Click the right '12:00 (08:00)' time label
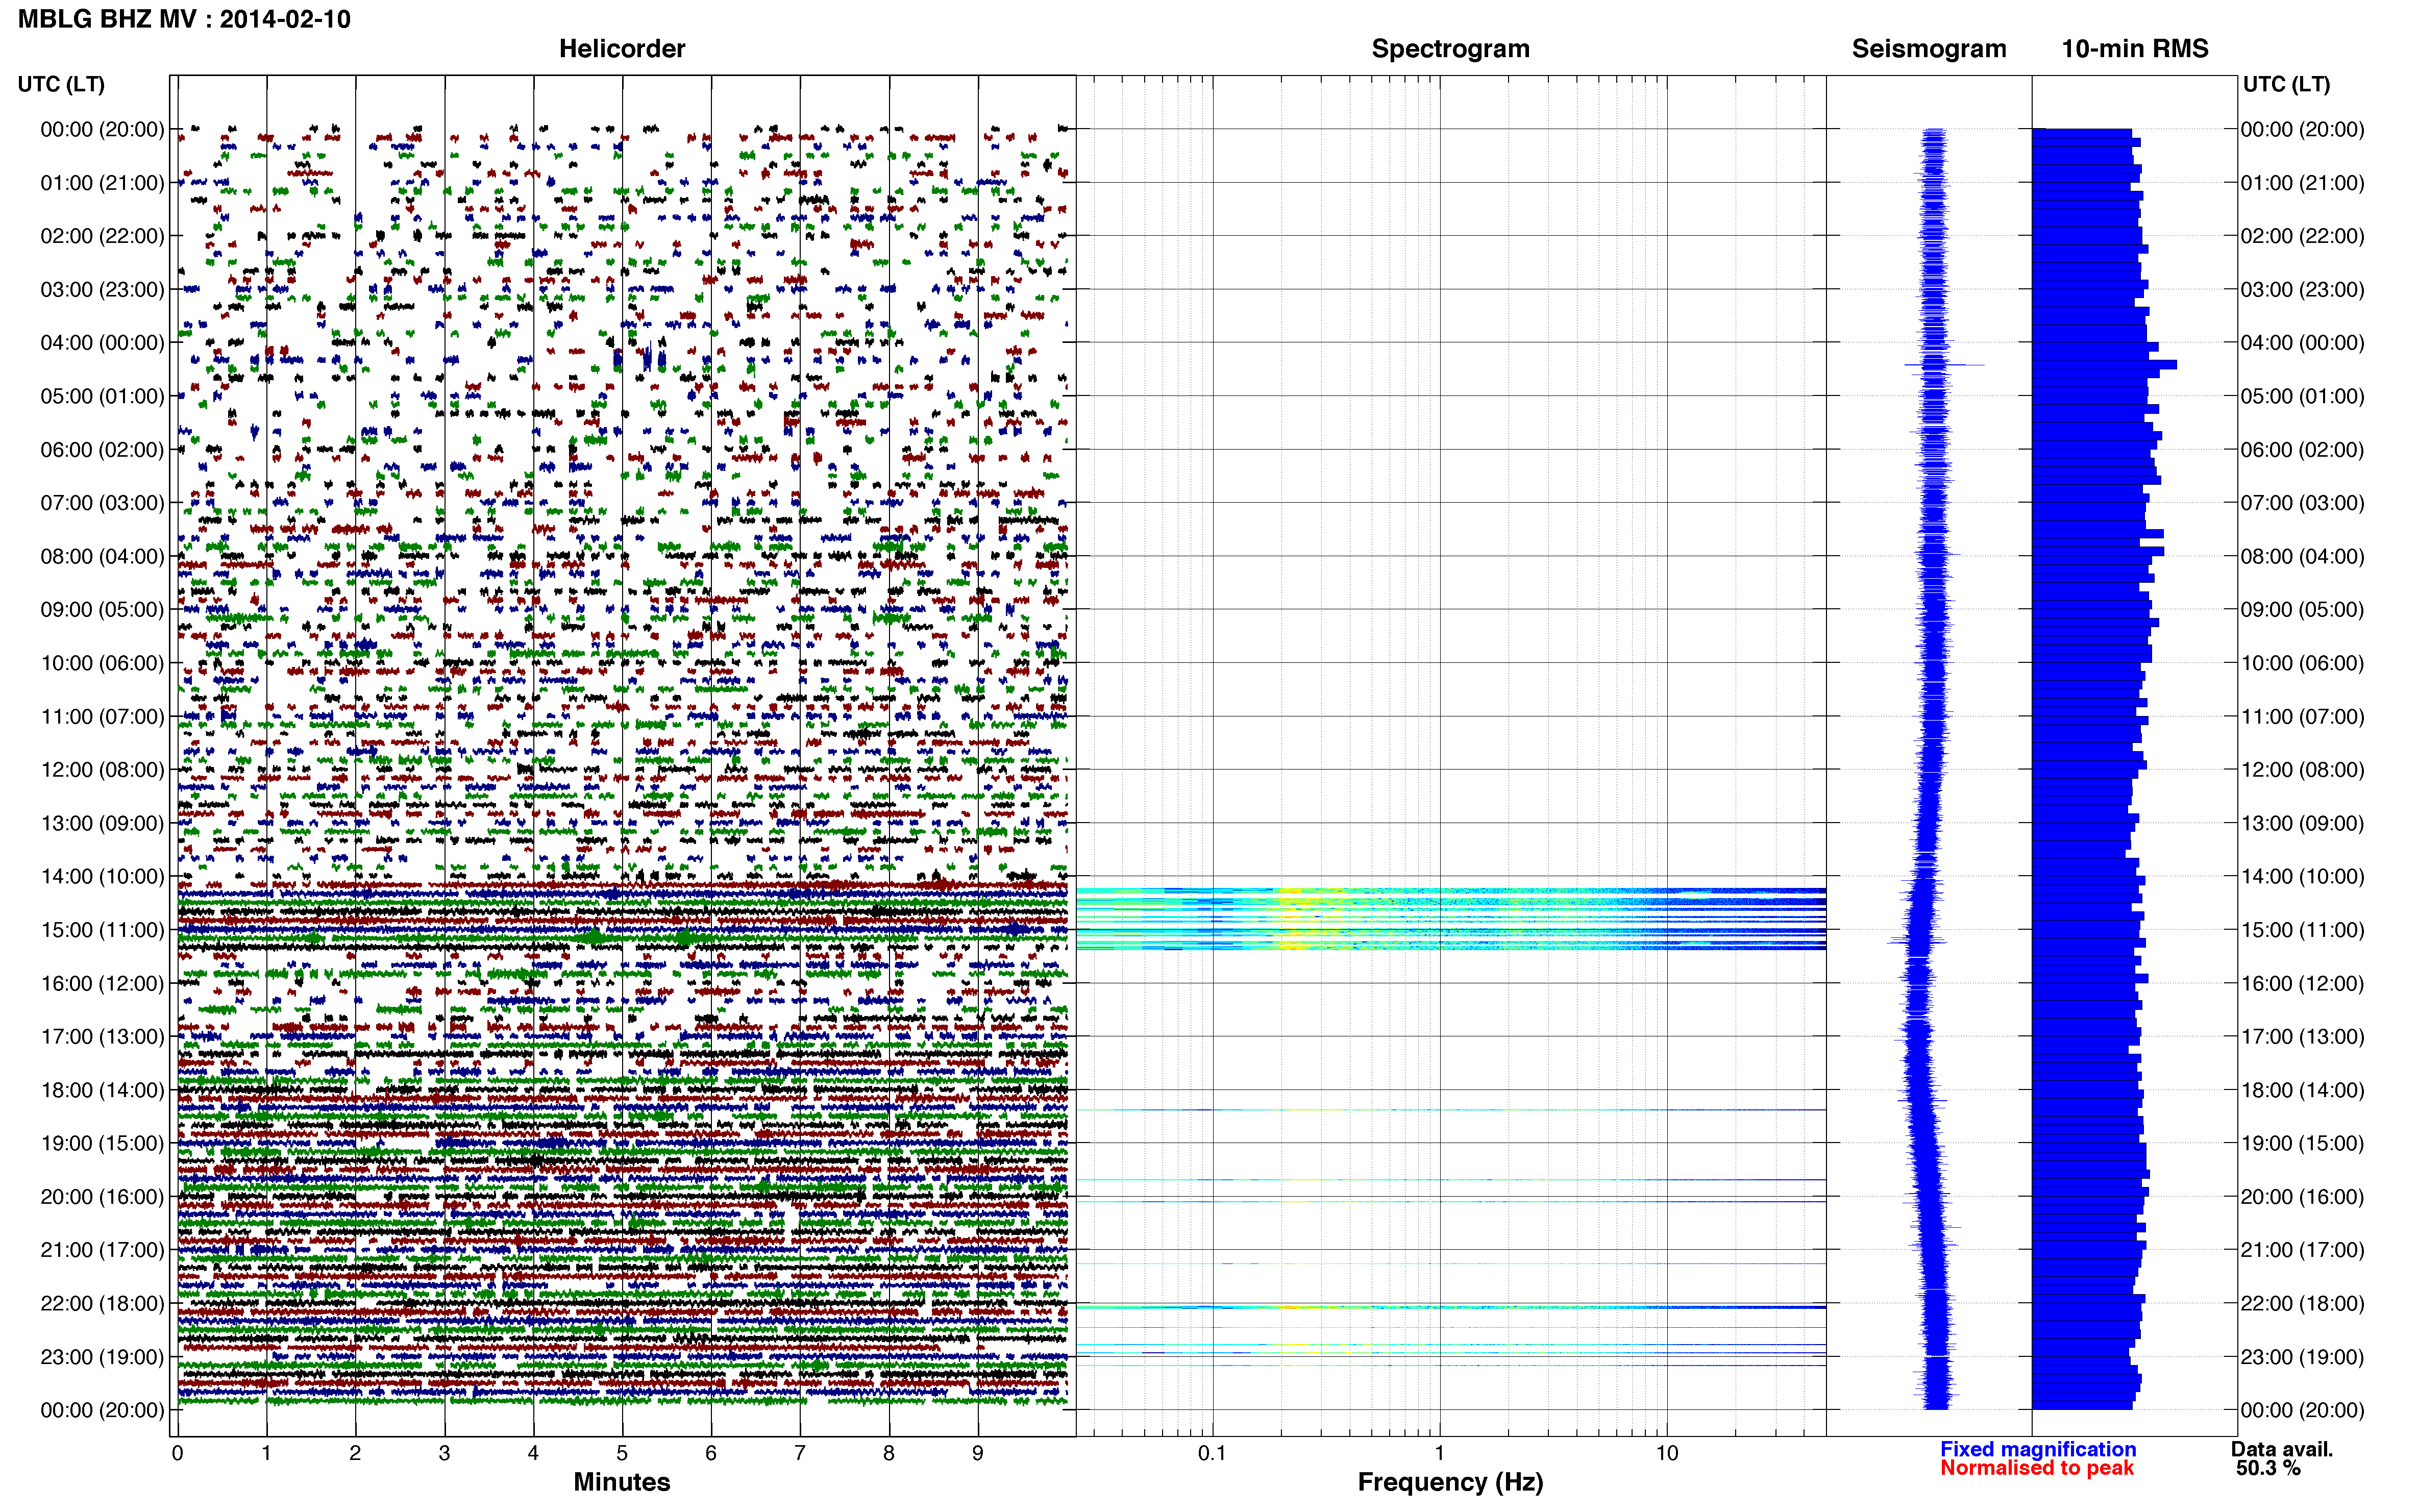Image resolution: width=2419 pixels, height=1512 pixels. [2302, 770]
